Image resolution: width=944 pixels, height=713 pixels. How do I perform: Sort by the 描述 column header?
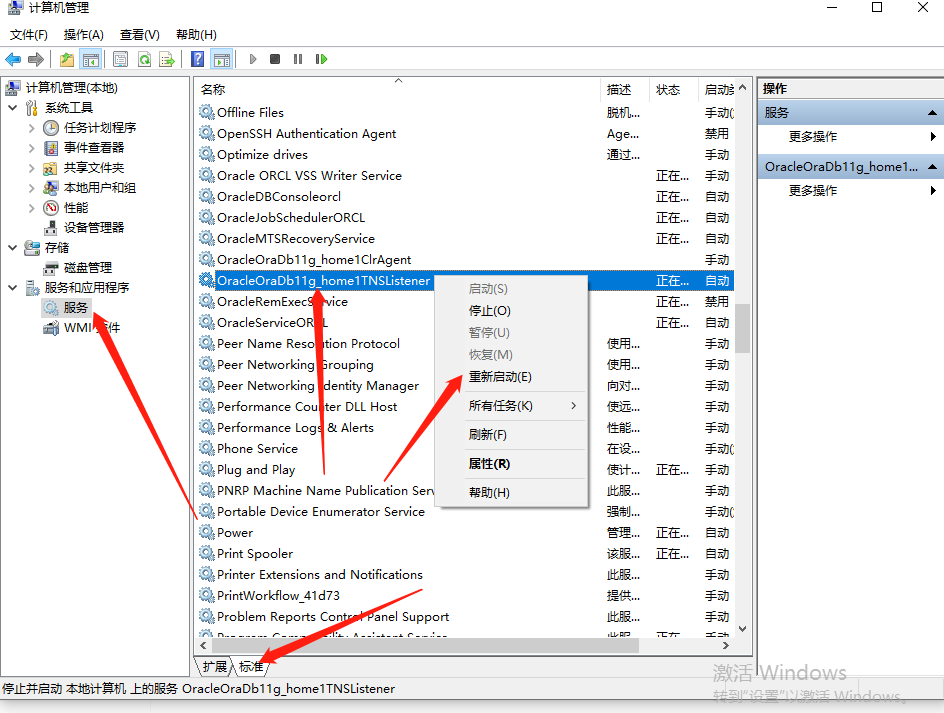coord(625,90)
